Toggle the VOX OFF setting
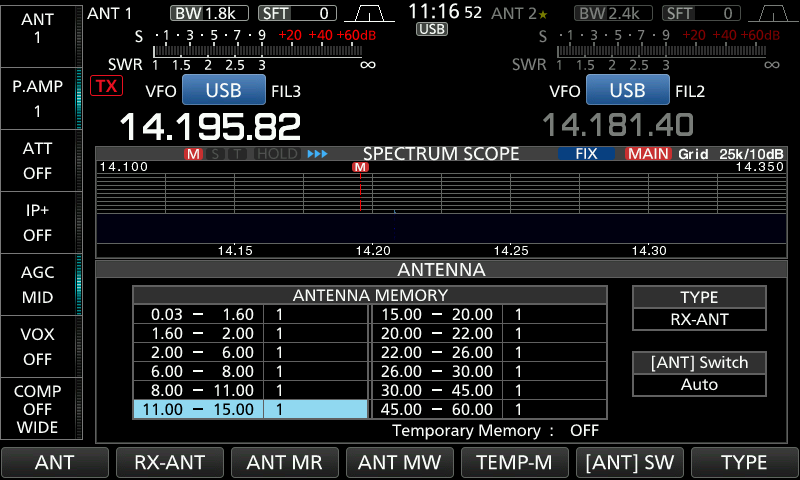The image size is (800, 480). point(38,346)
